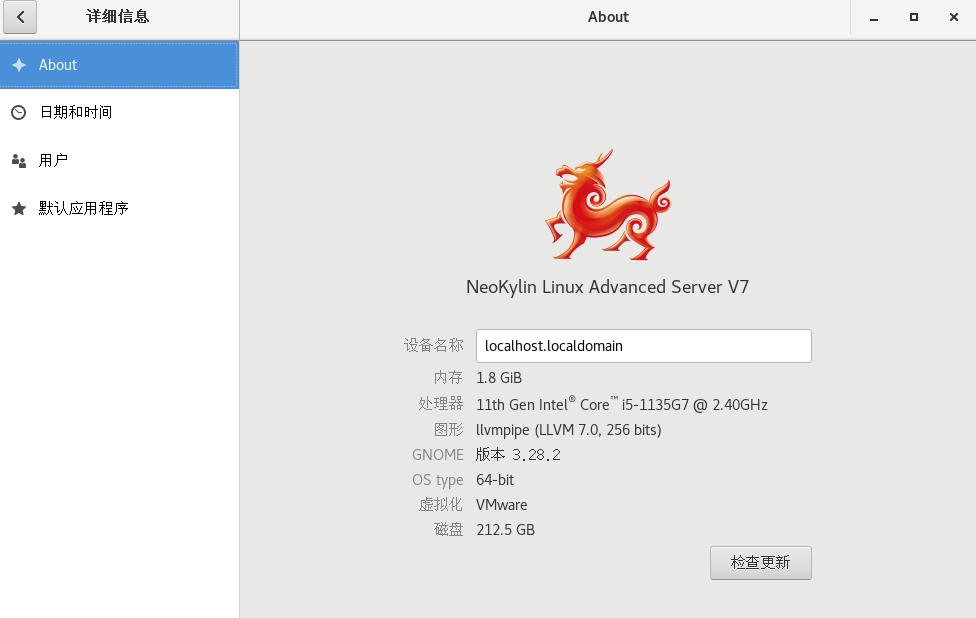Open the 用户 panel
The height and width of the screenshot is (618, 976).
(119, 161)
